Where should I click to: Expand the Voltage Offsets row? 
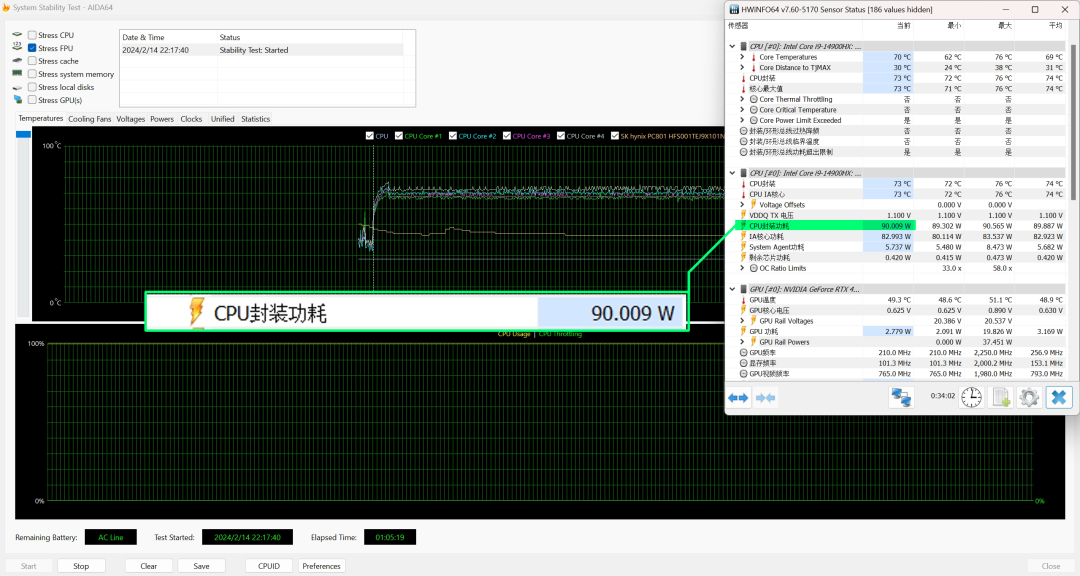pyautogui.click(x=742, y=205)
